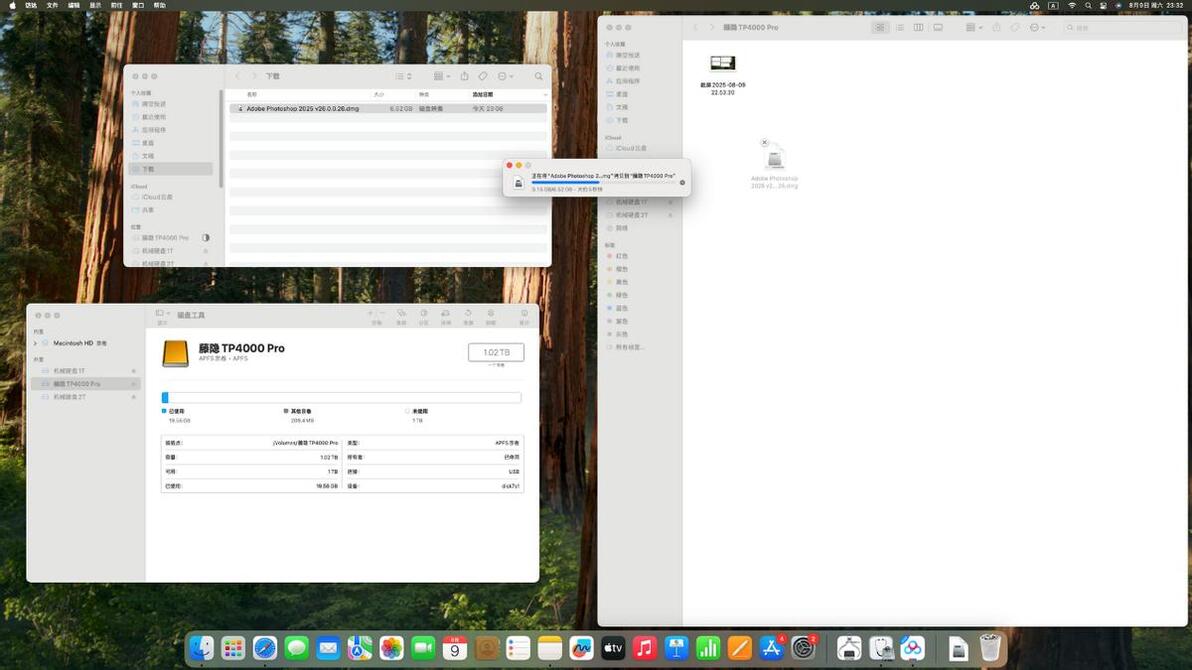Open the Apple menu in menu bar
The image size is (1192, 670).
12,5
